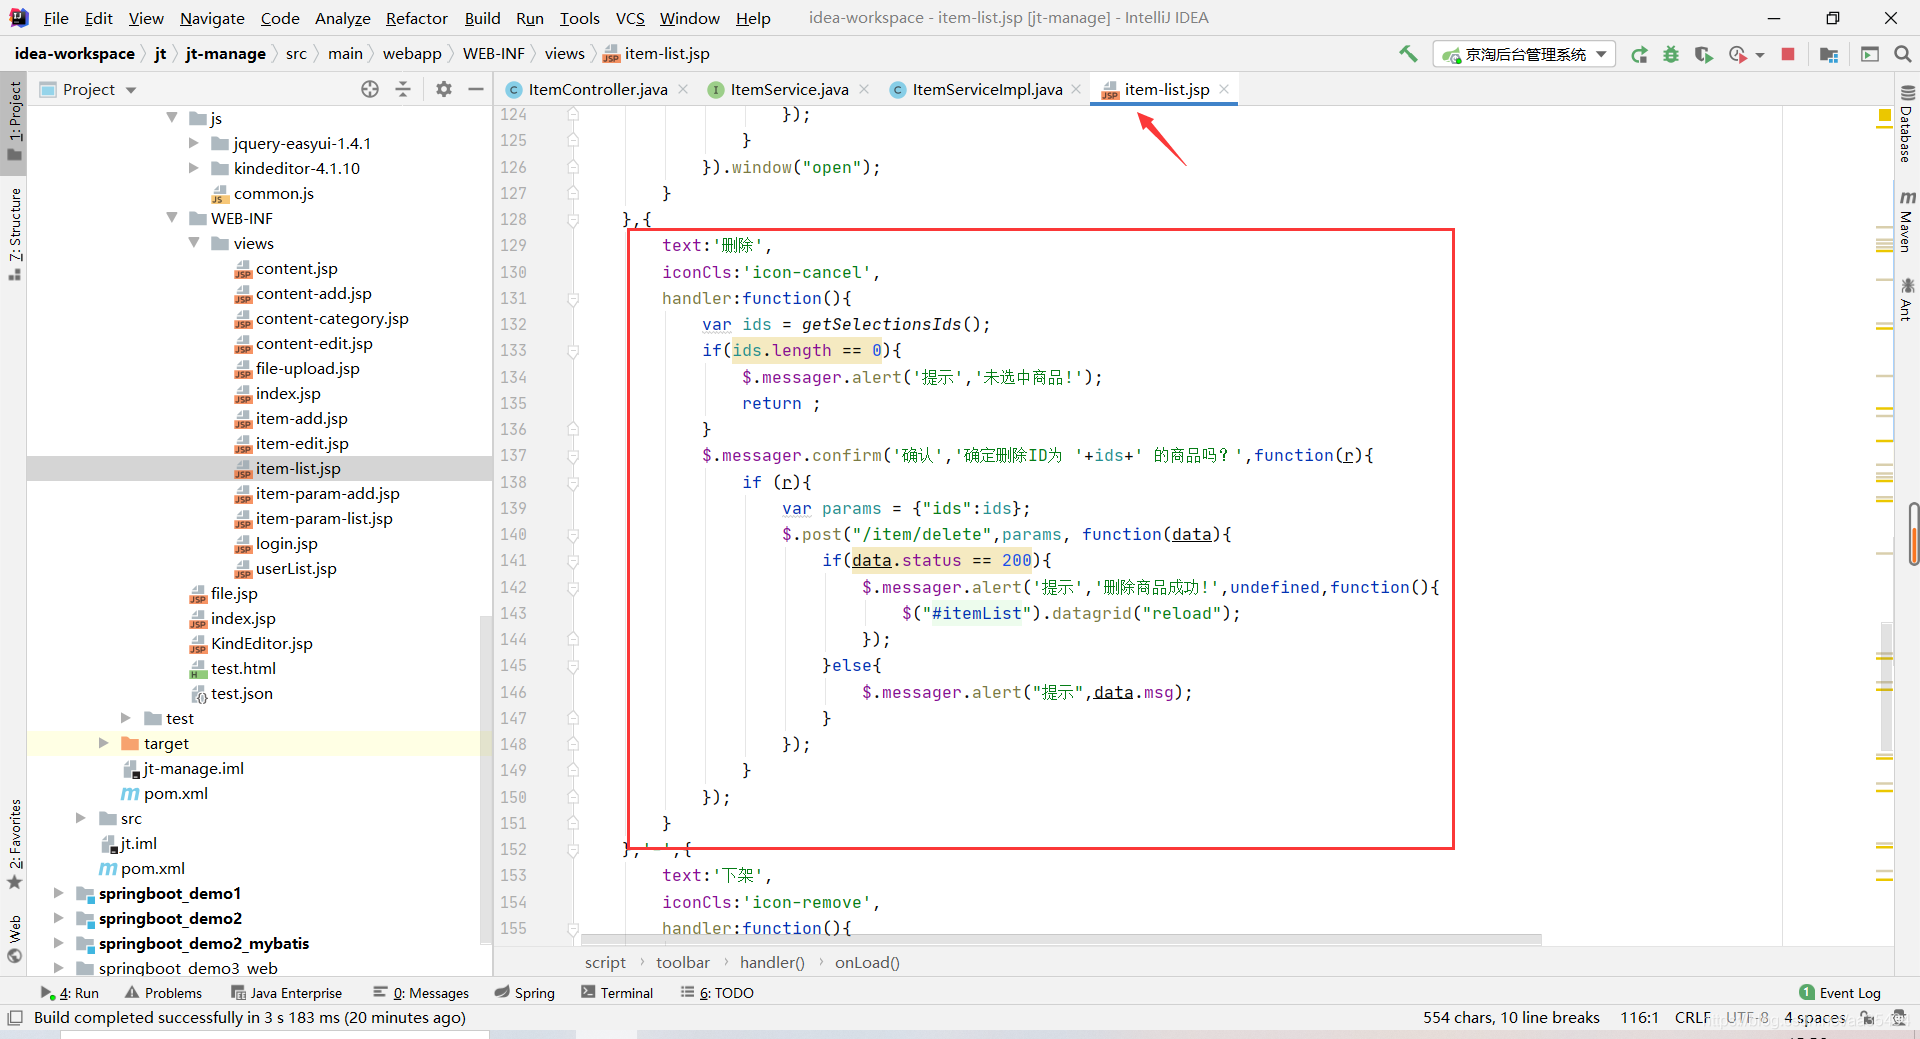Open Ant tool window
Image resolution: width=1920 pixels, height=1039 pixels.
(x=1907, y=300)
